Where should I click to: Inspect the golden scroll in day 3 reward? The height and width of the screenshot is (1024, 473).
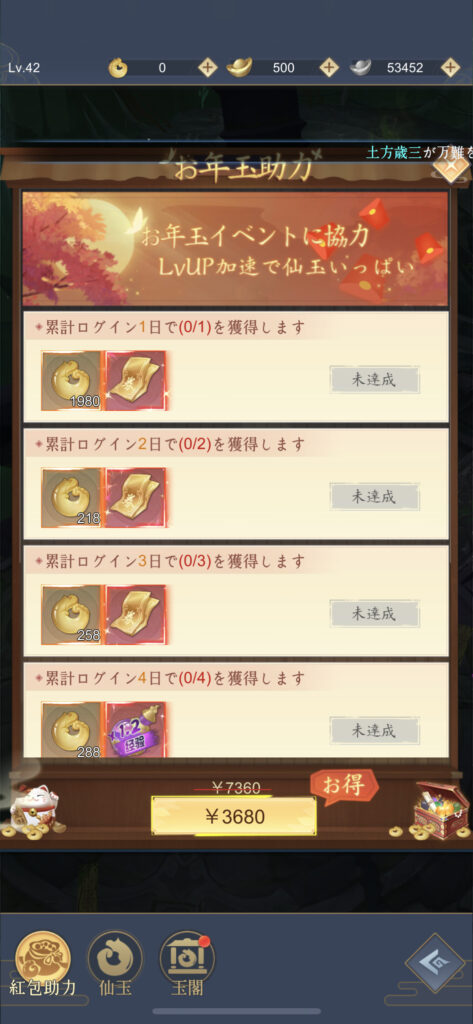[x=136, y=615]
